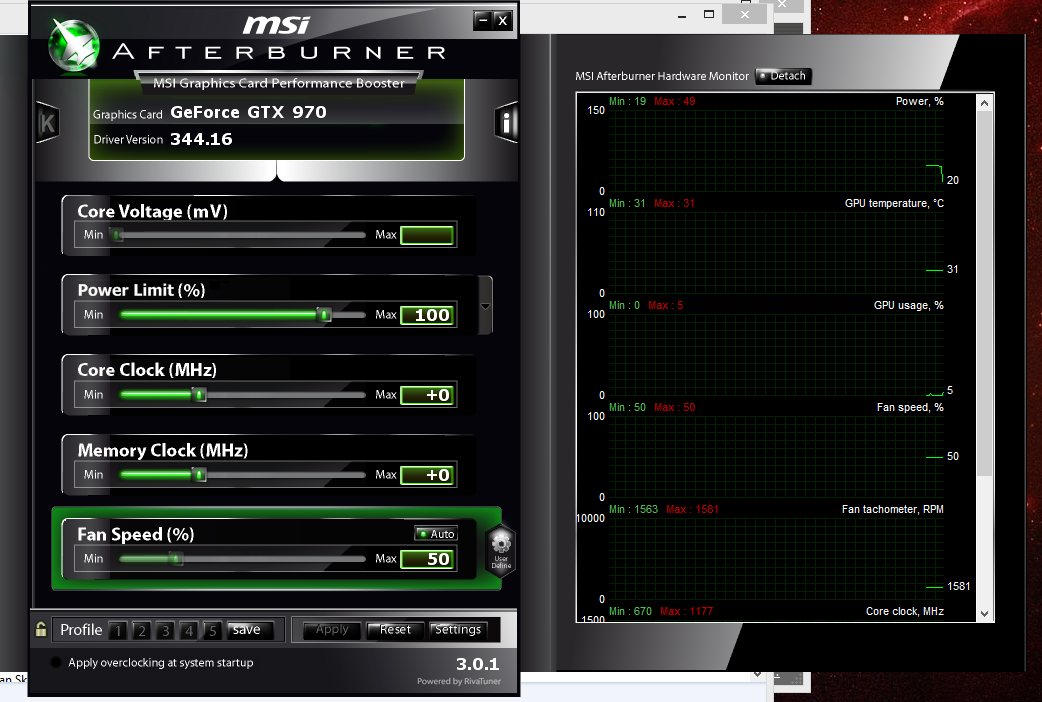Click the profile save button
Image resolution: width=1042 pixels, height=702 pixels.
250,630
